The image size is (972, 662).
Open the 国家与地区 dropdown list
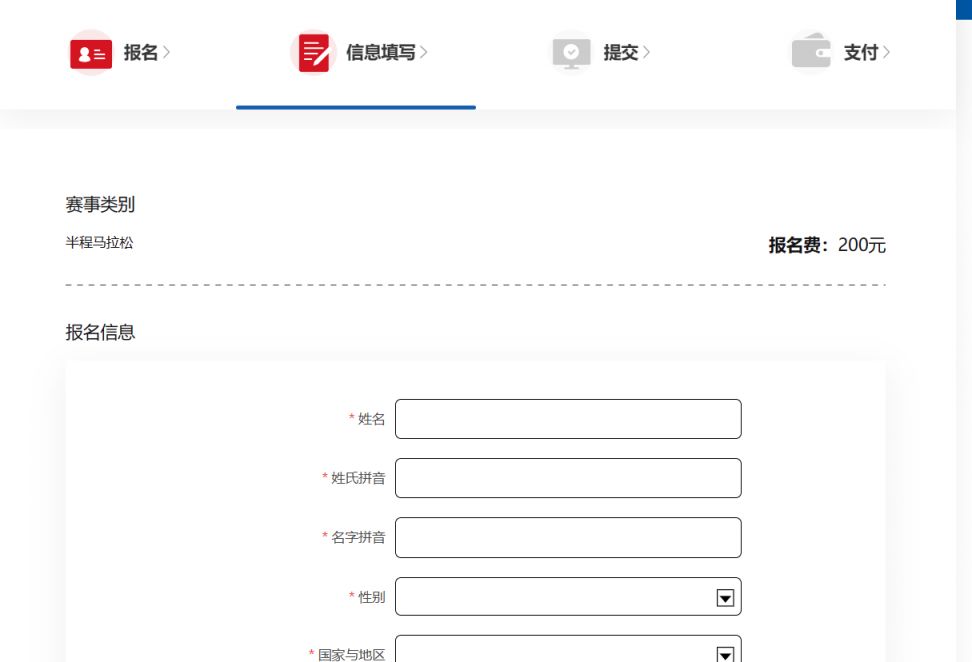point(568,649)
